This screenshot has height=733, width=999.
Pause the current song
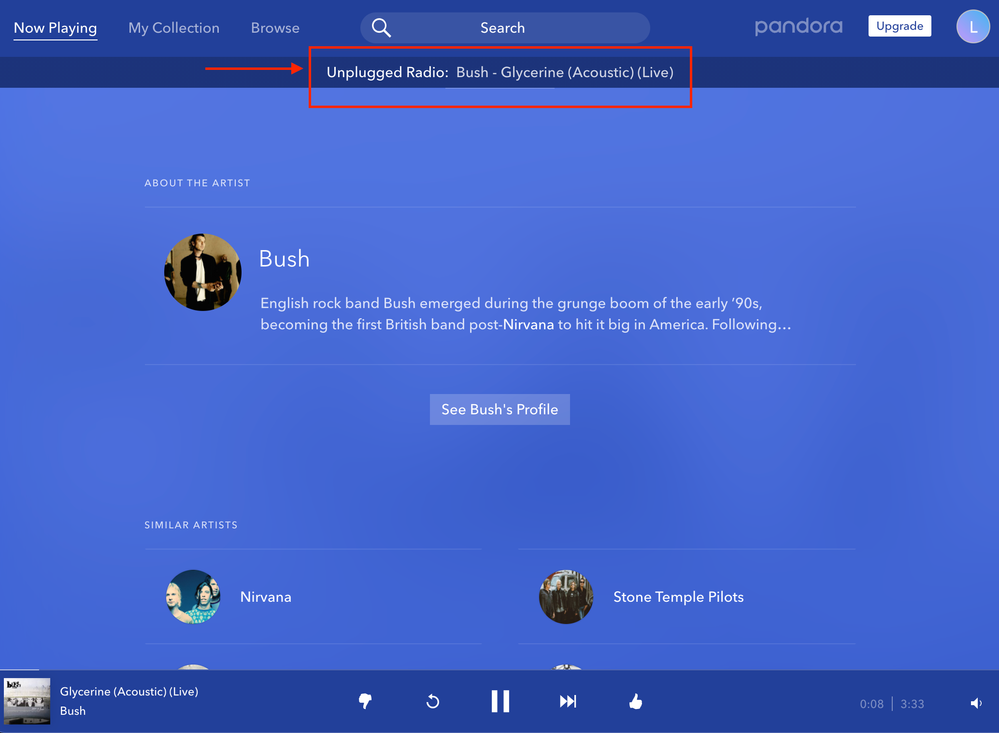[500, 701]
